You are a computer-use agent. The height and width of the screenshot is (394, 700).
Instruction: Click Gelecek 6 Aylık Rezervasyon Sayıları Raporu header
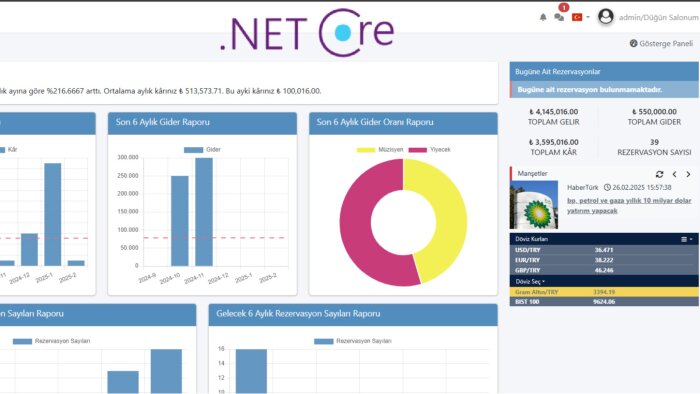click(x=353, y=314)
